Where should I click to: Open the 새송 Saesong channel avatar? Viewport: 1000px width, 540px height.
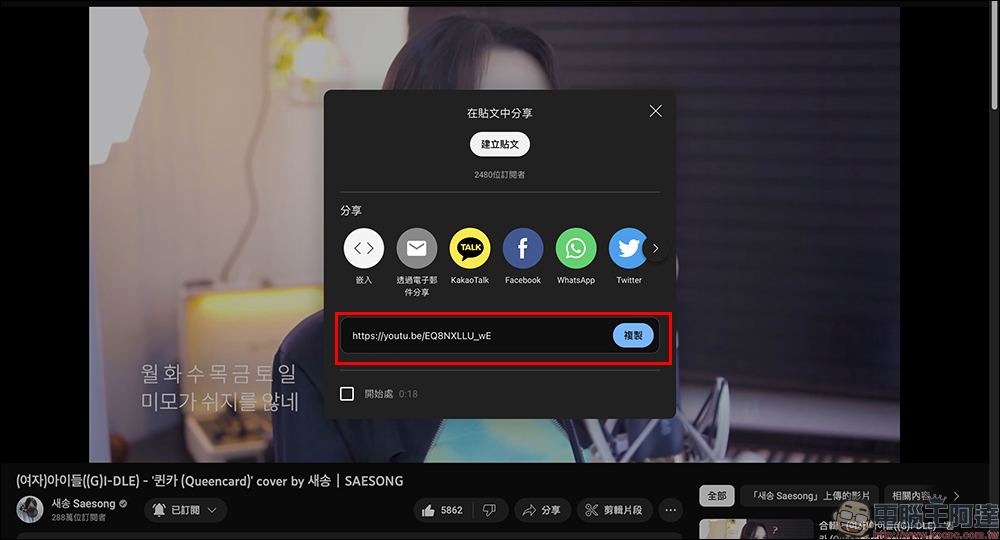tap(30, 509)
